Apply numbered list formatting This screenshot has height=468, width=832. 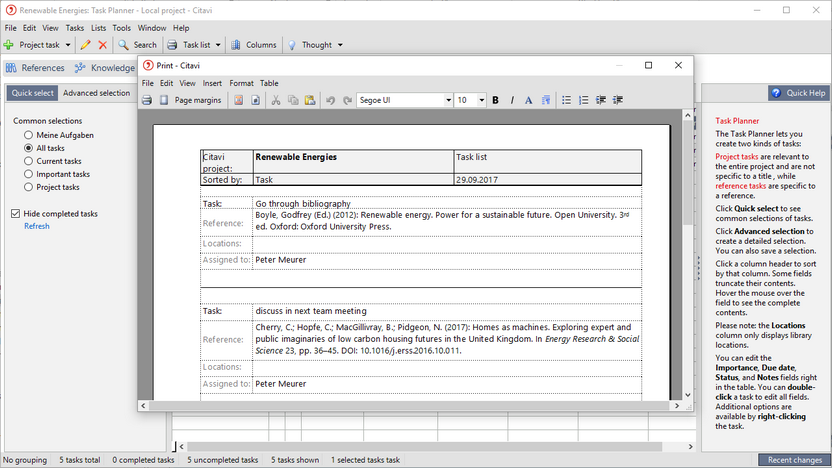tap(584, 100)
